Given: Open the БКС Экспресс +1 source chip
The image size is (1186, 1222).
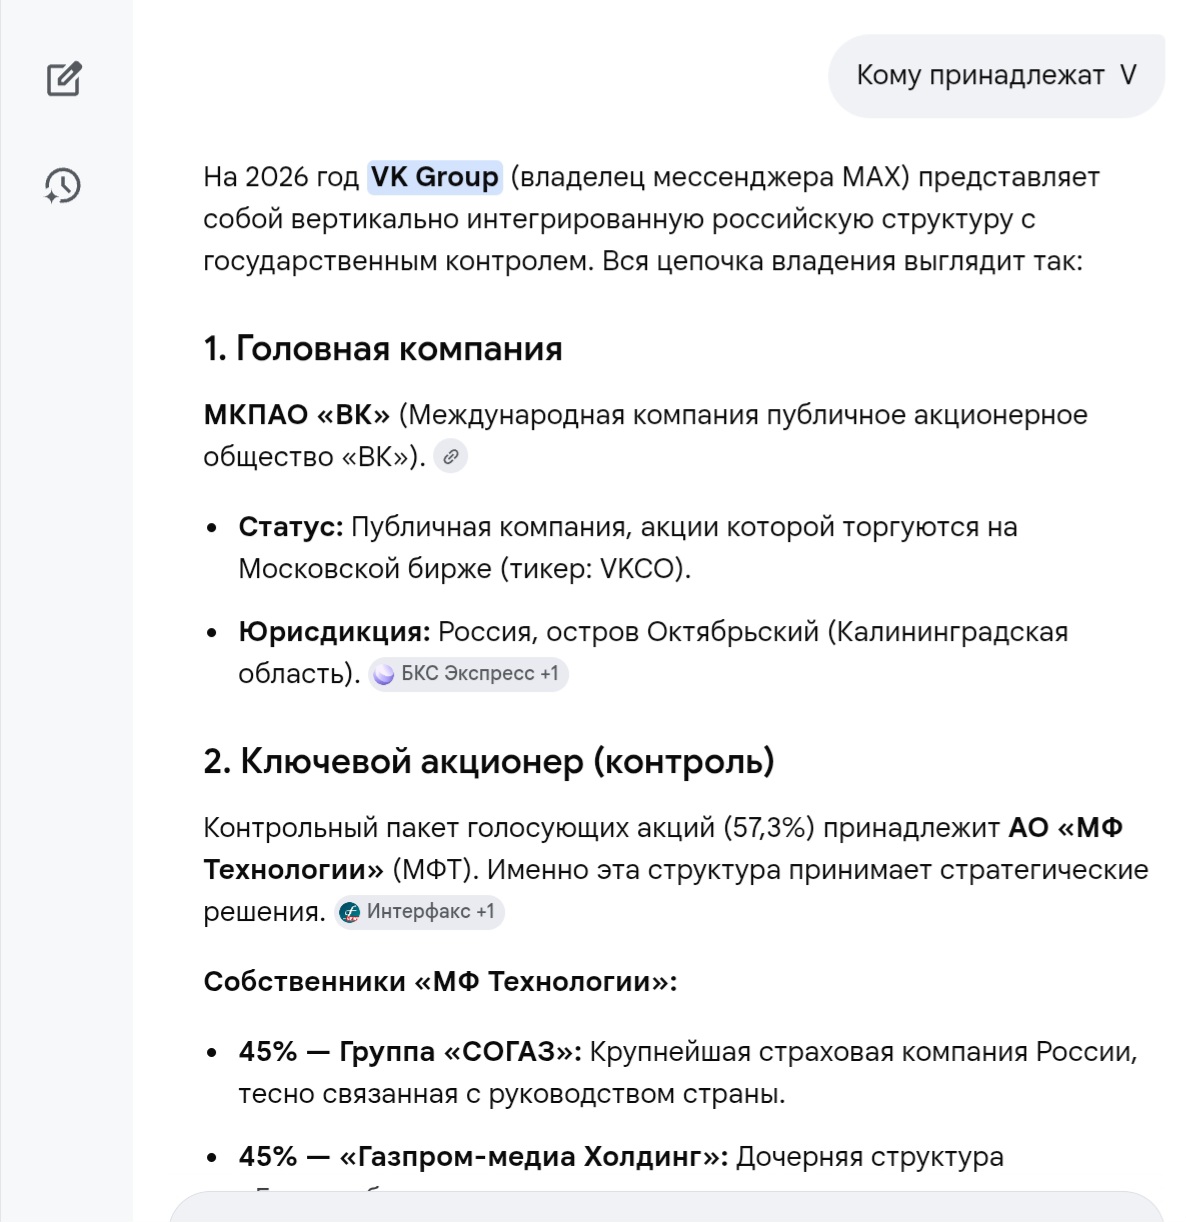Looking at the screenshot, I should click(x=468, y=674).
